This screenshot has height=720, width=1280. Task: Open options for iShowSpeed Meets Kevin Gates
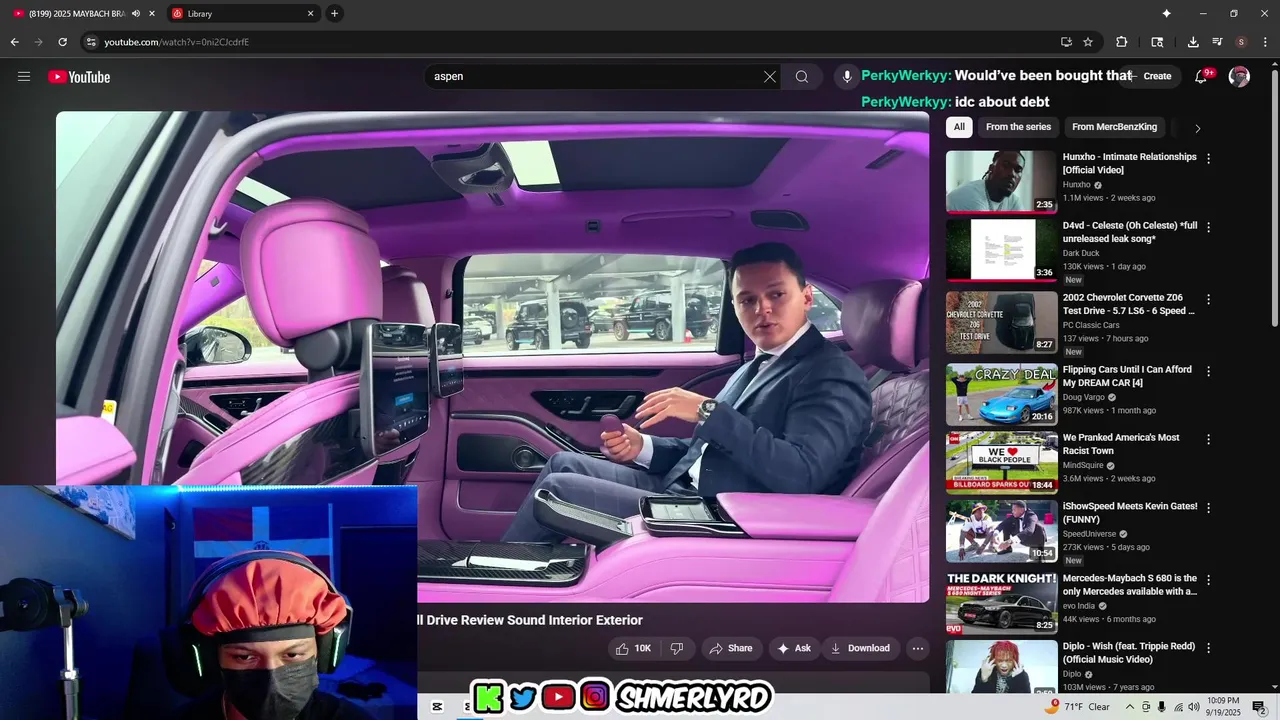pyautogui.click(x=1208, y=507)
